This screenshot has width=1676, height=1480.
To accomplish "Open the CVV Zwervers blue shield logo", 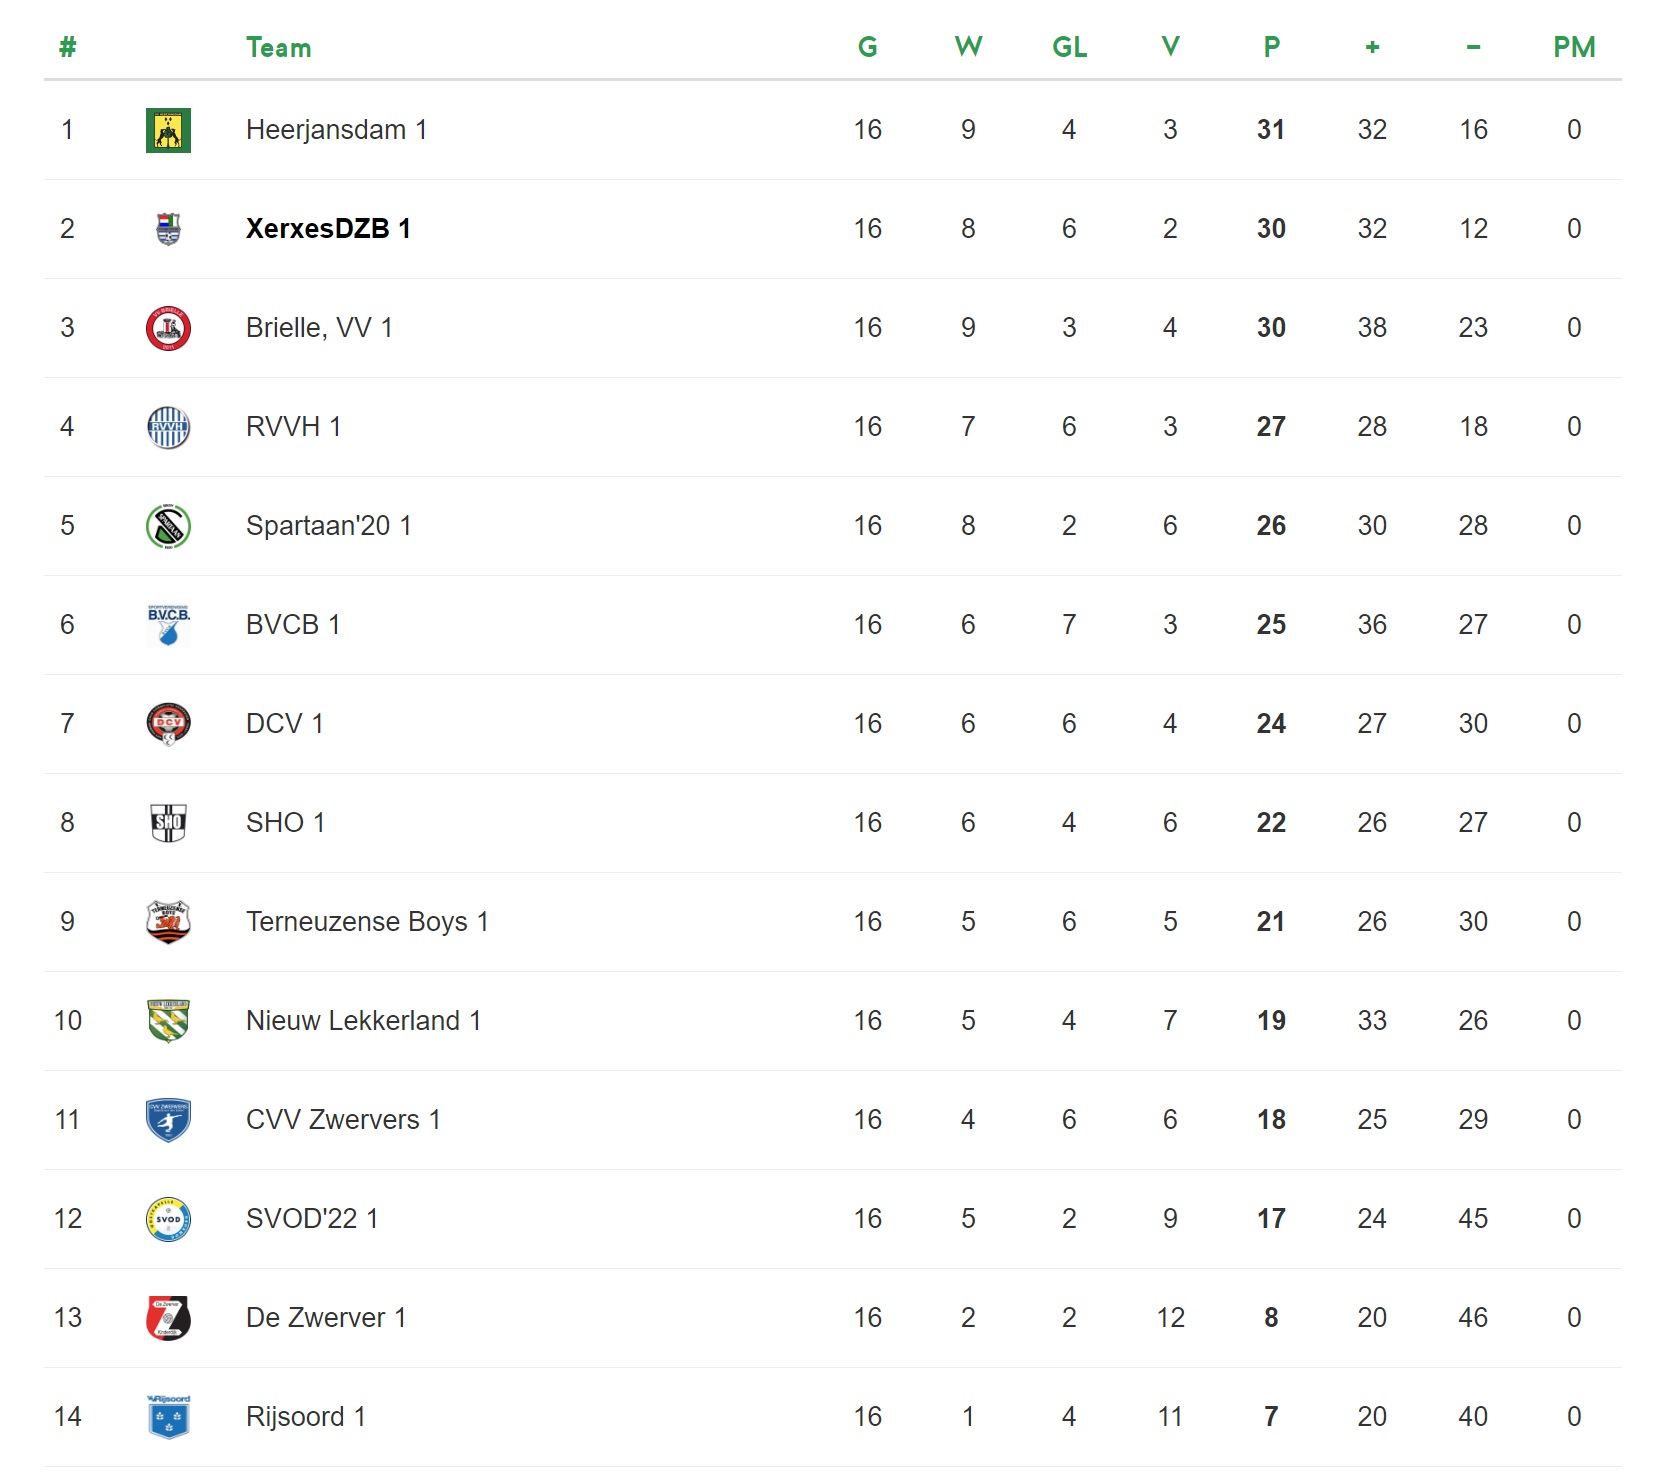I will [168, 1120].
